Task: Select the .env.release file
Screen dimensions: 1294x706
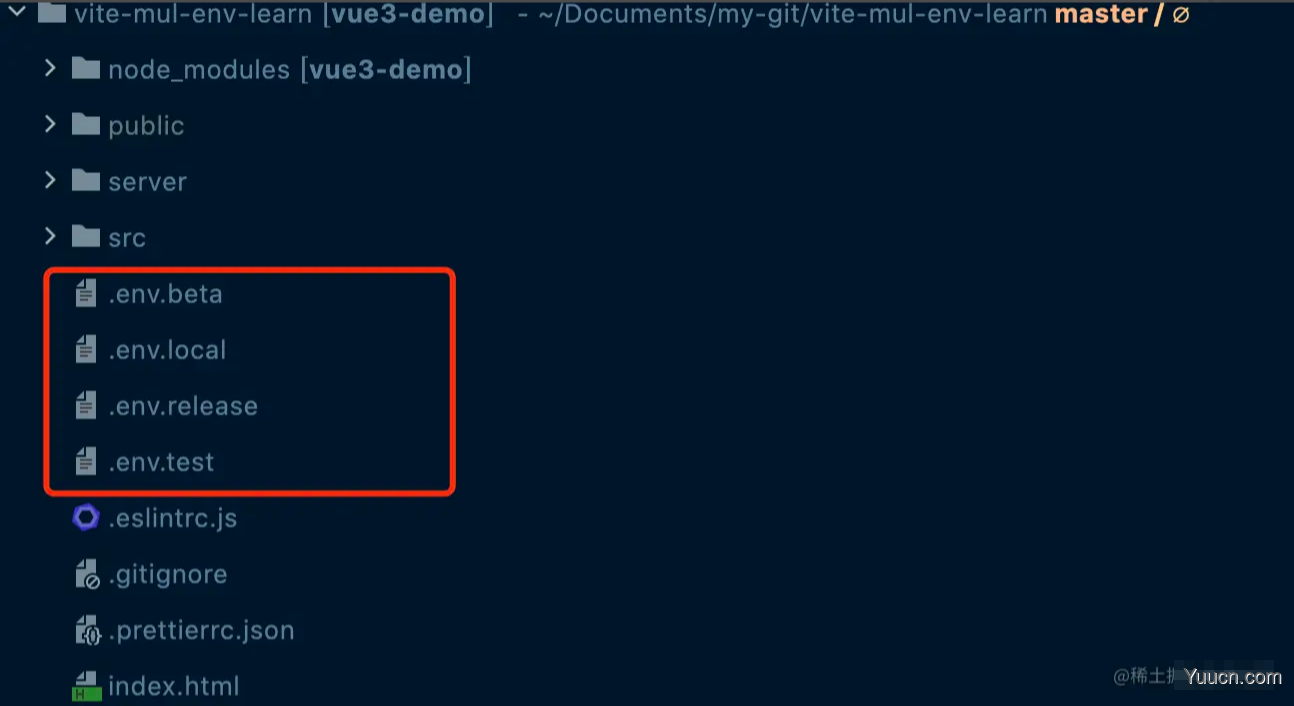Action: pyautogui.click(x=183, y=406)
